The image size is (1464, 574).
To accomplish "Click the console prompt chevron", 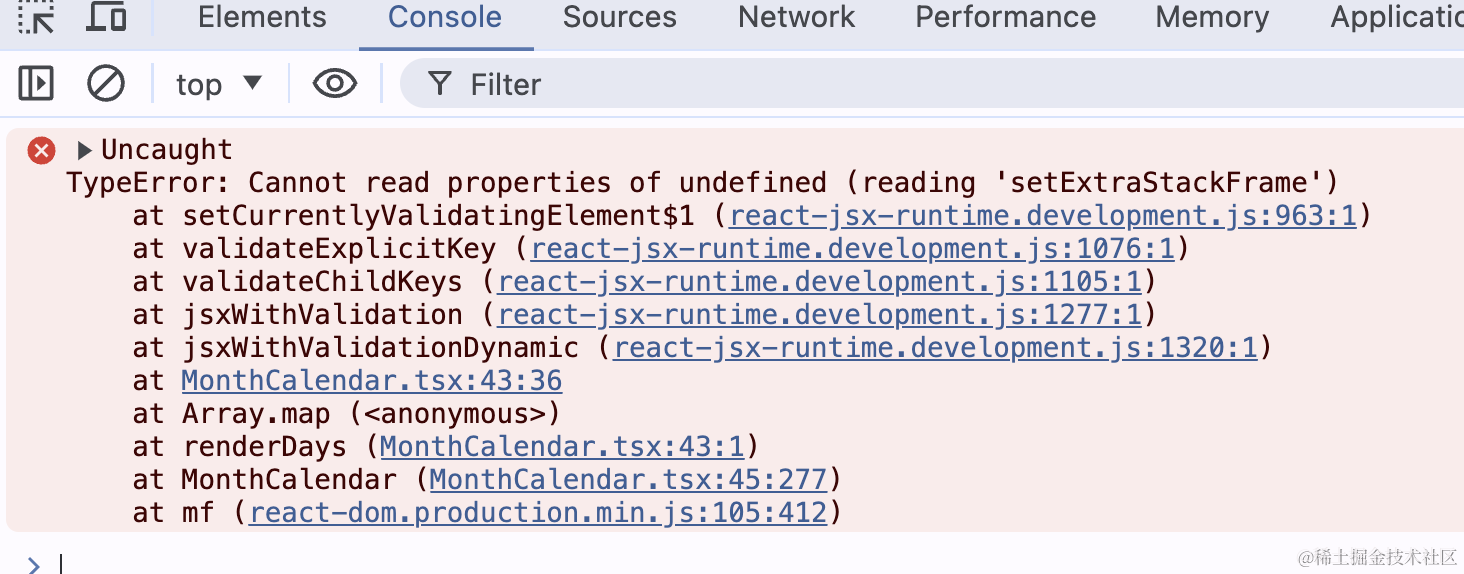I will tap(33, 565).
